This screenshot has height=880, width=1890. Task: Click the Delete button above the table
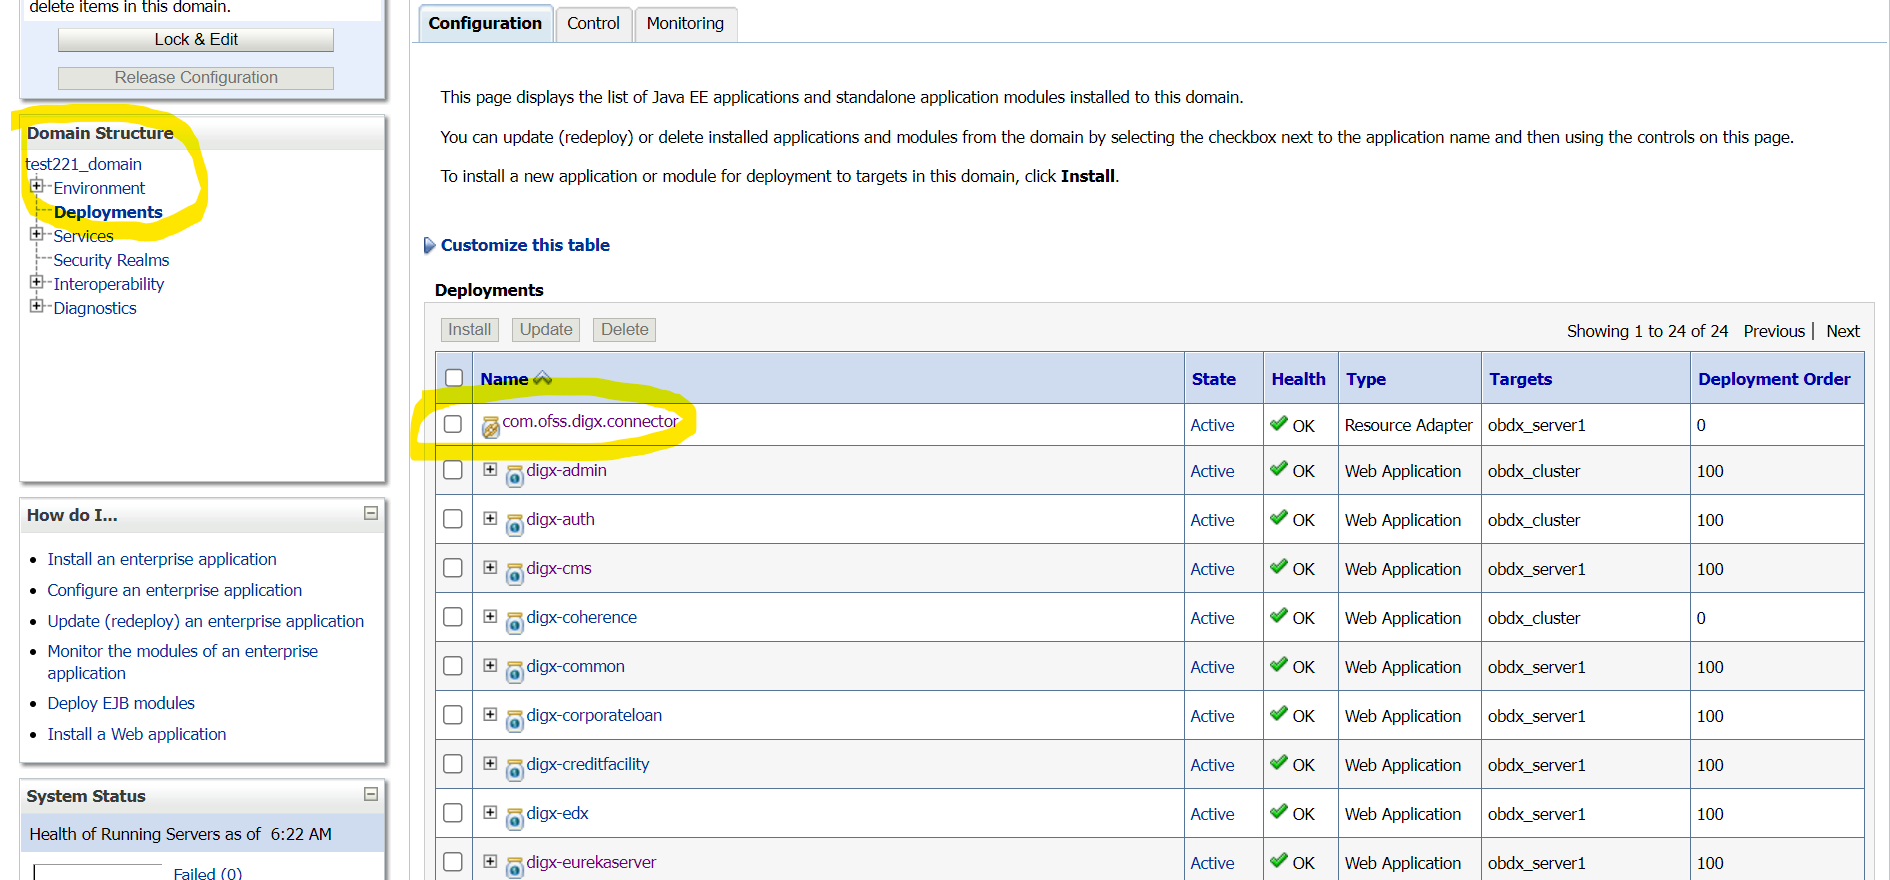point(625,330)
